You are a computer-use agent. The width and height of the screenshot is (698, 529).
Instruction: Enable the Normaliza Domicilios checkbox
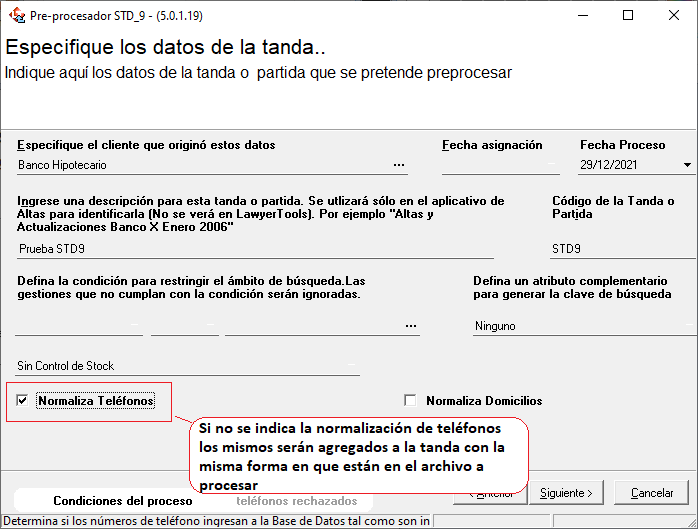point(410,401)
